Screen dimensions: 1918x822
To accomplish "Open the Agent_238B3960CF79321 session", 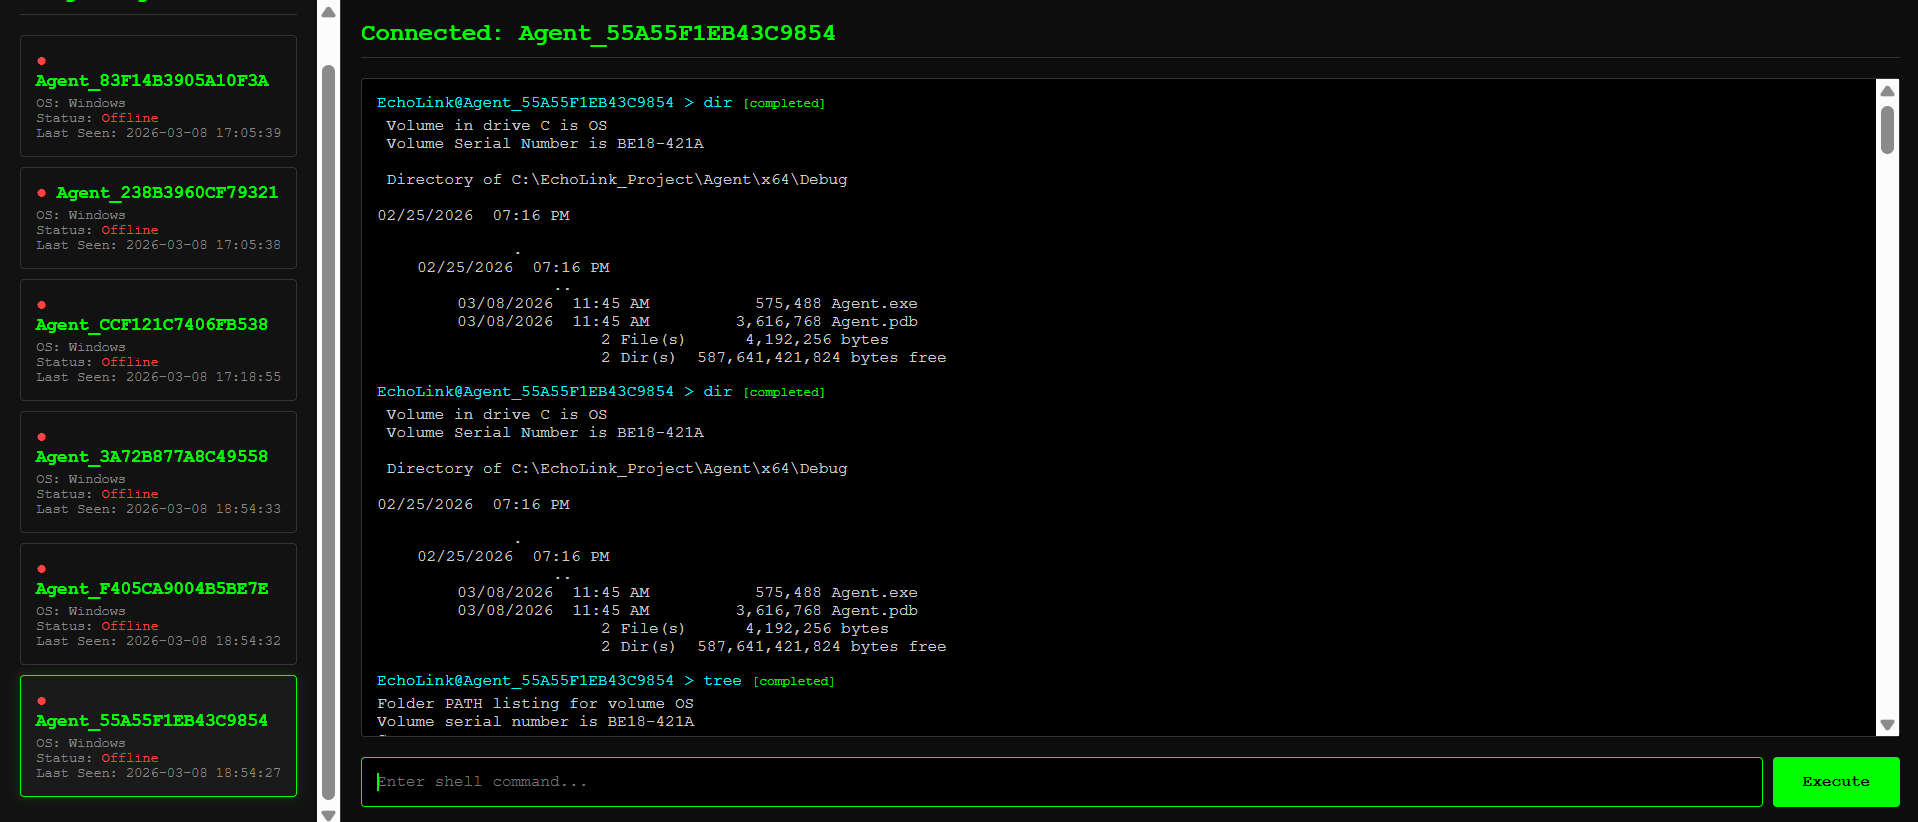I will (x=167, y=193).
